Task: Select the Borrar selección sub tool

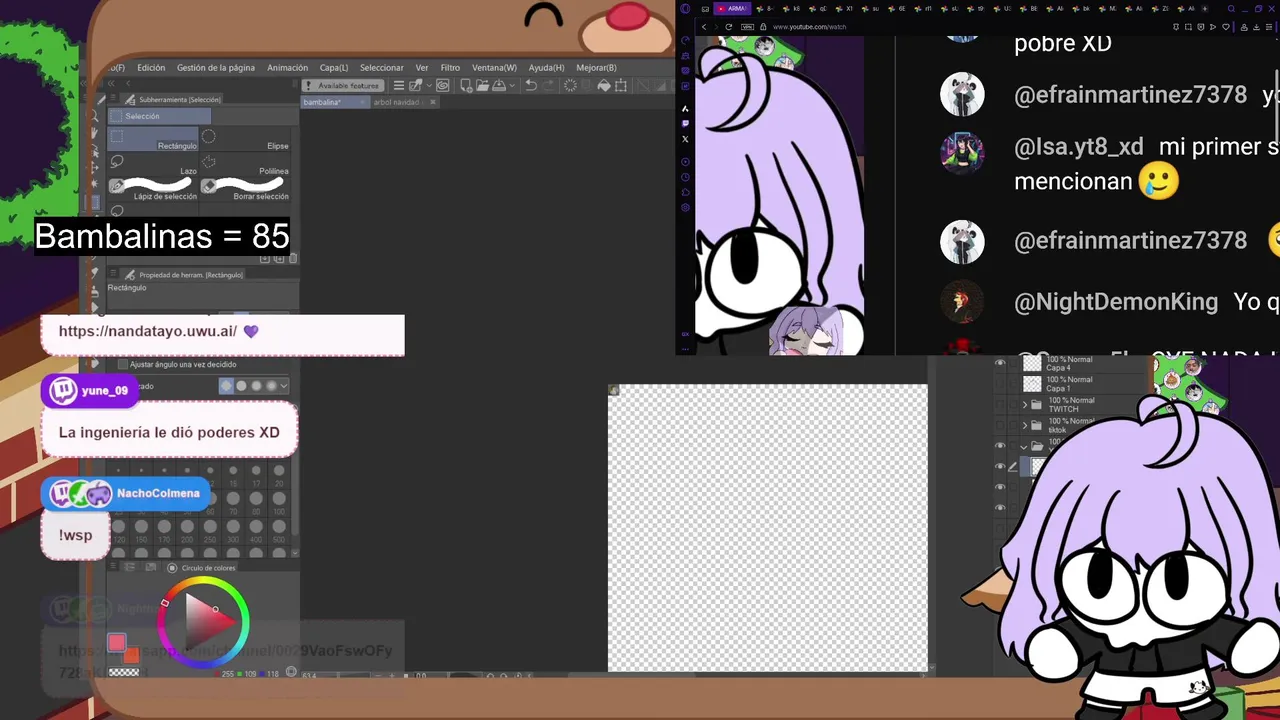Action: [246, 190]
